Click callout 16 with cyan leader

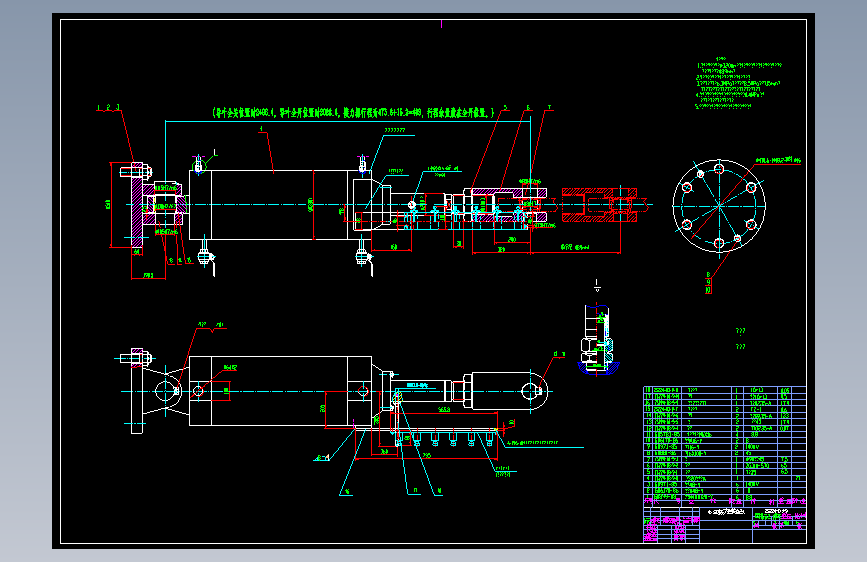pyautogui.click(x=347, y=491)
